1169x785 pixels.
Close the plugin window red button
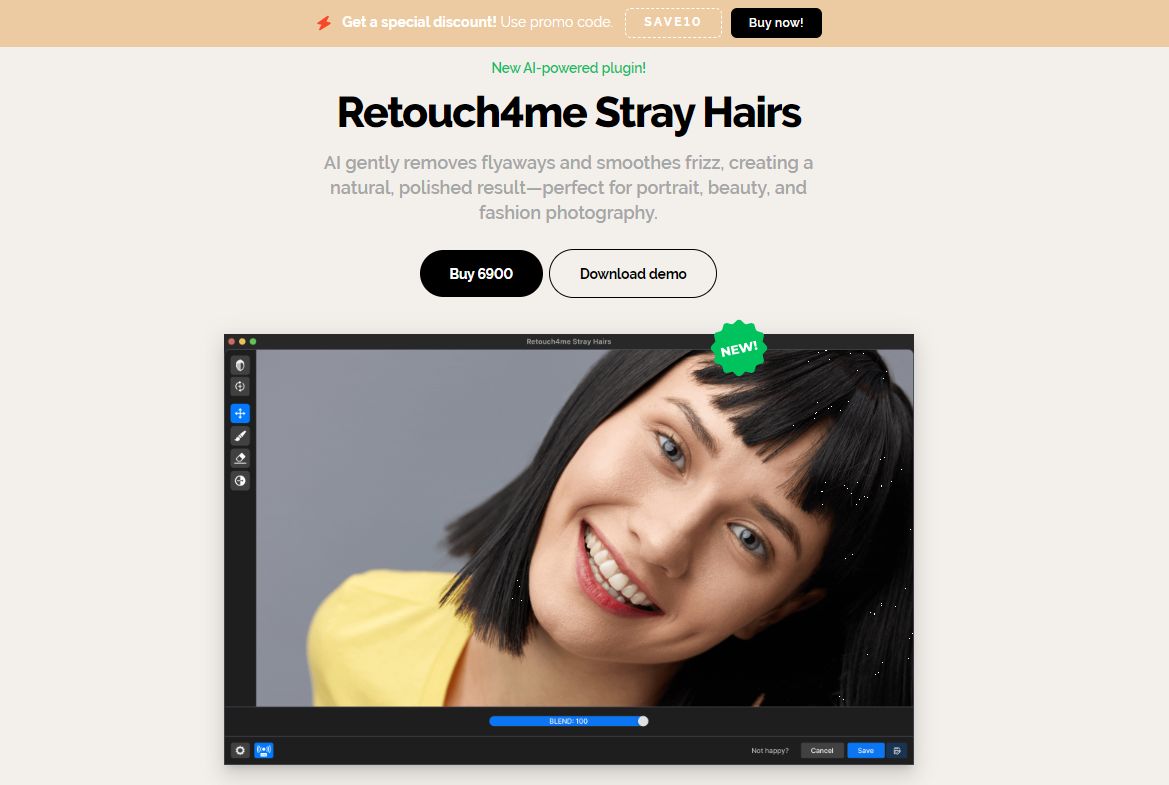tap(232, 341)
